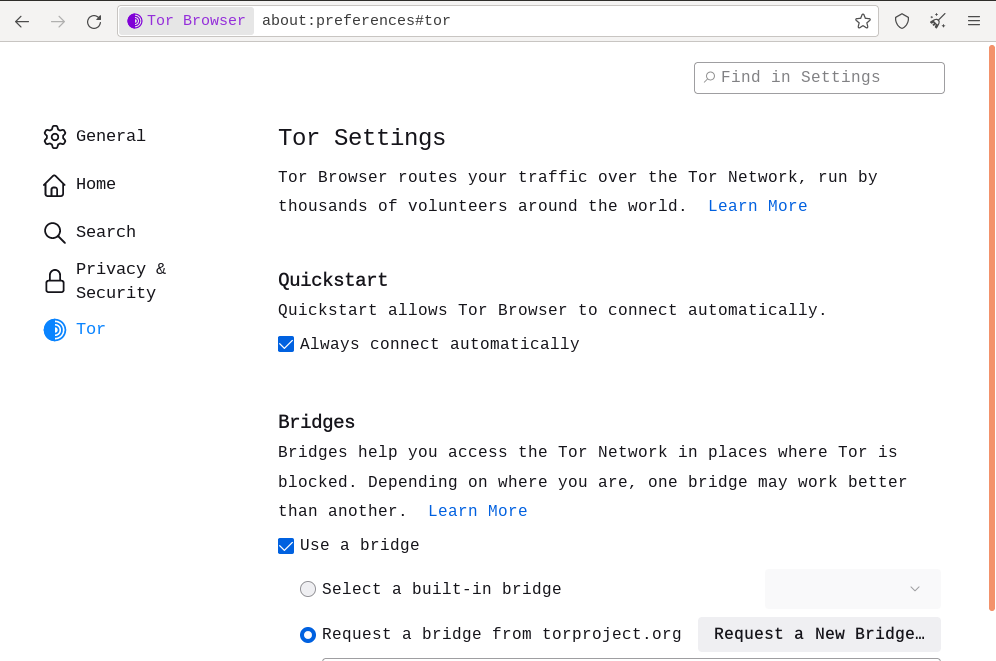Reload the current page
Image resolution: width=996 pixels, height=661 pixels.
tap(94, 21)
